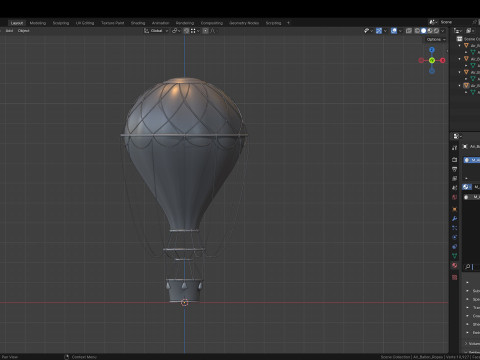This screenshot has width=480, height=360.
Task: Click the green Y axis gizmo circle
Action: click(x=432, y=60)
